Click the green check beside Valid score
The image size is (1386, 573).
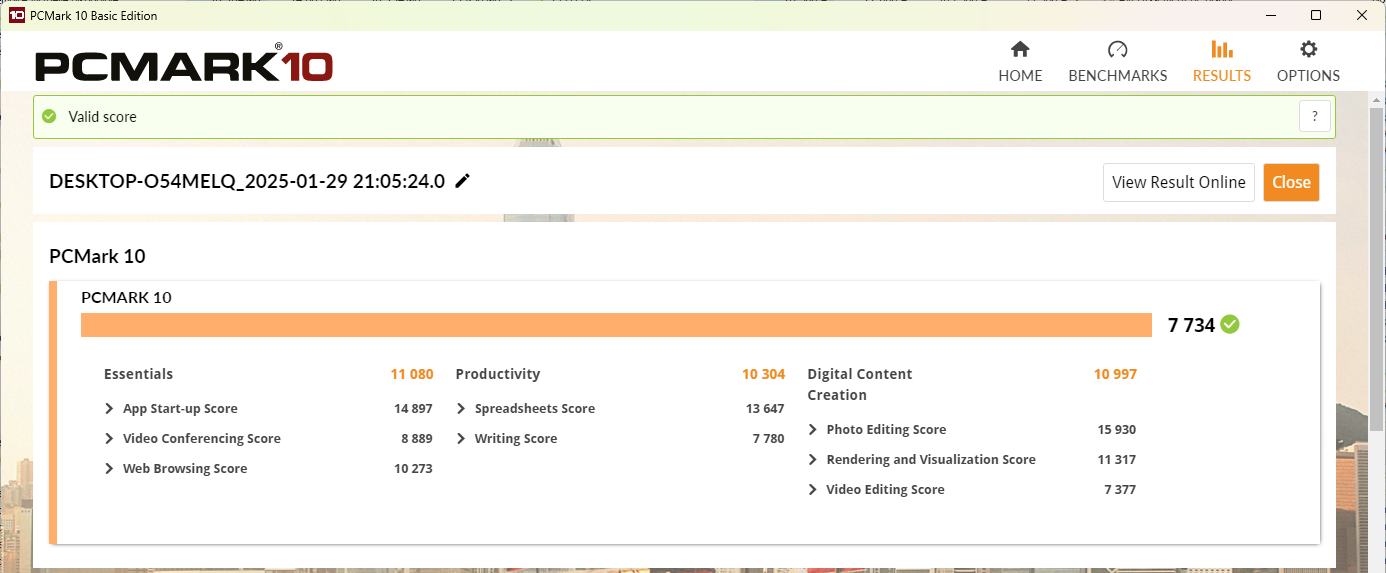49,116
